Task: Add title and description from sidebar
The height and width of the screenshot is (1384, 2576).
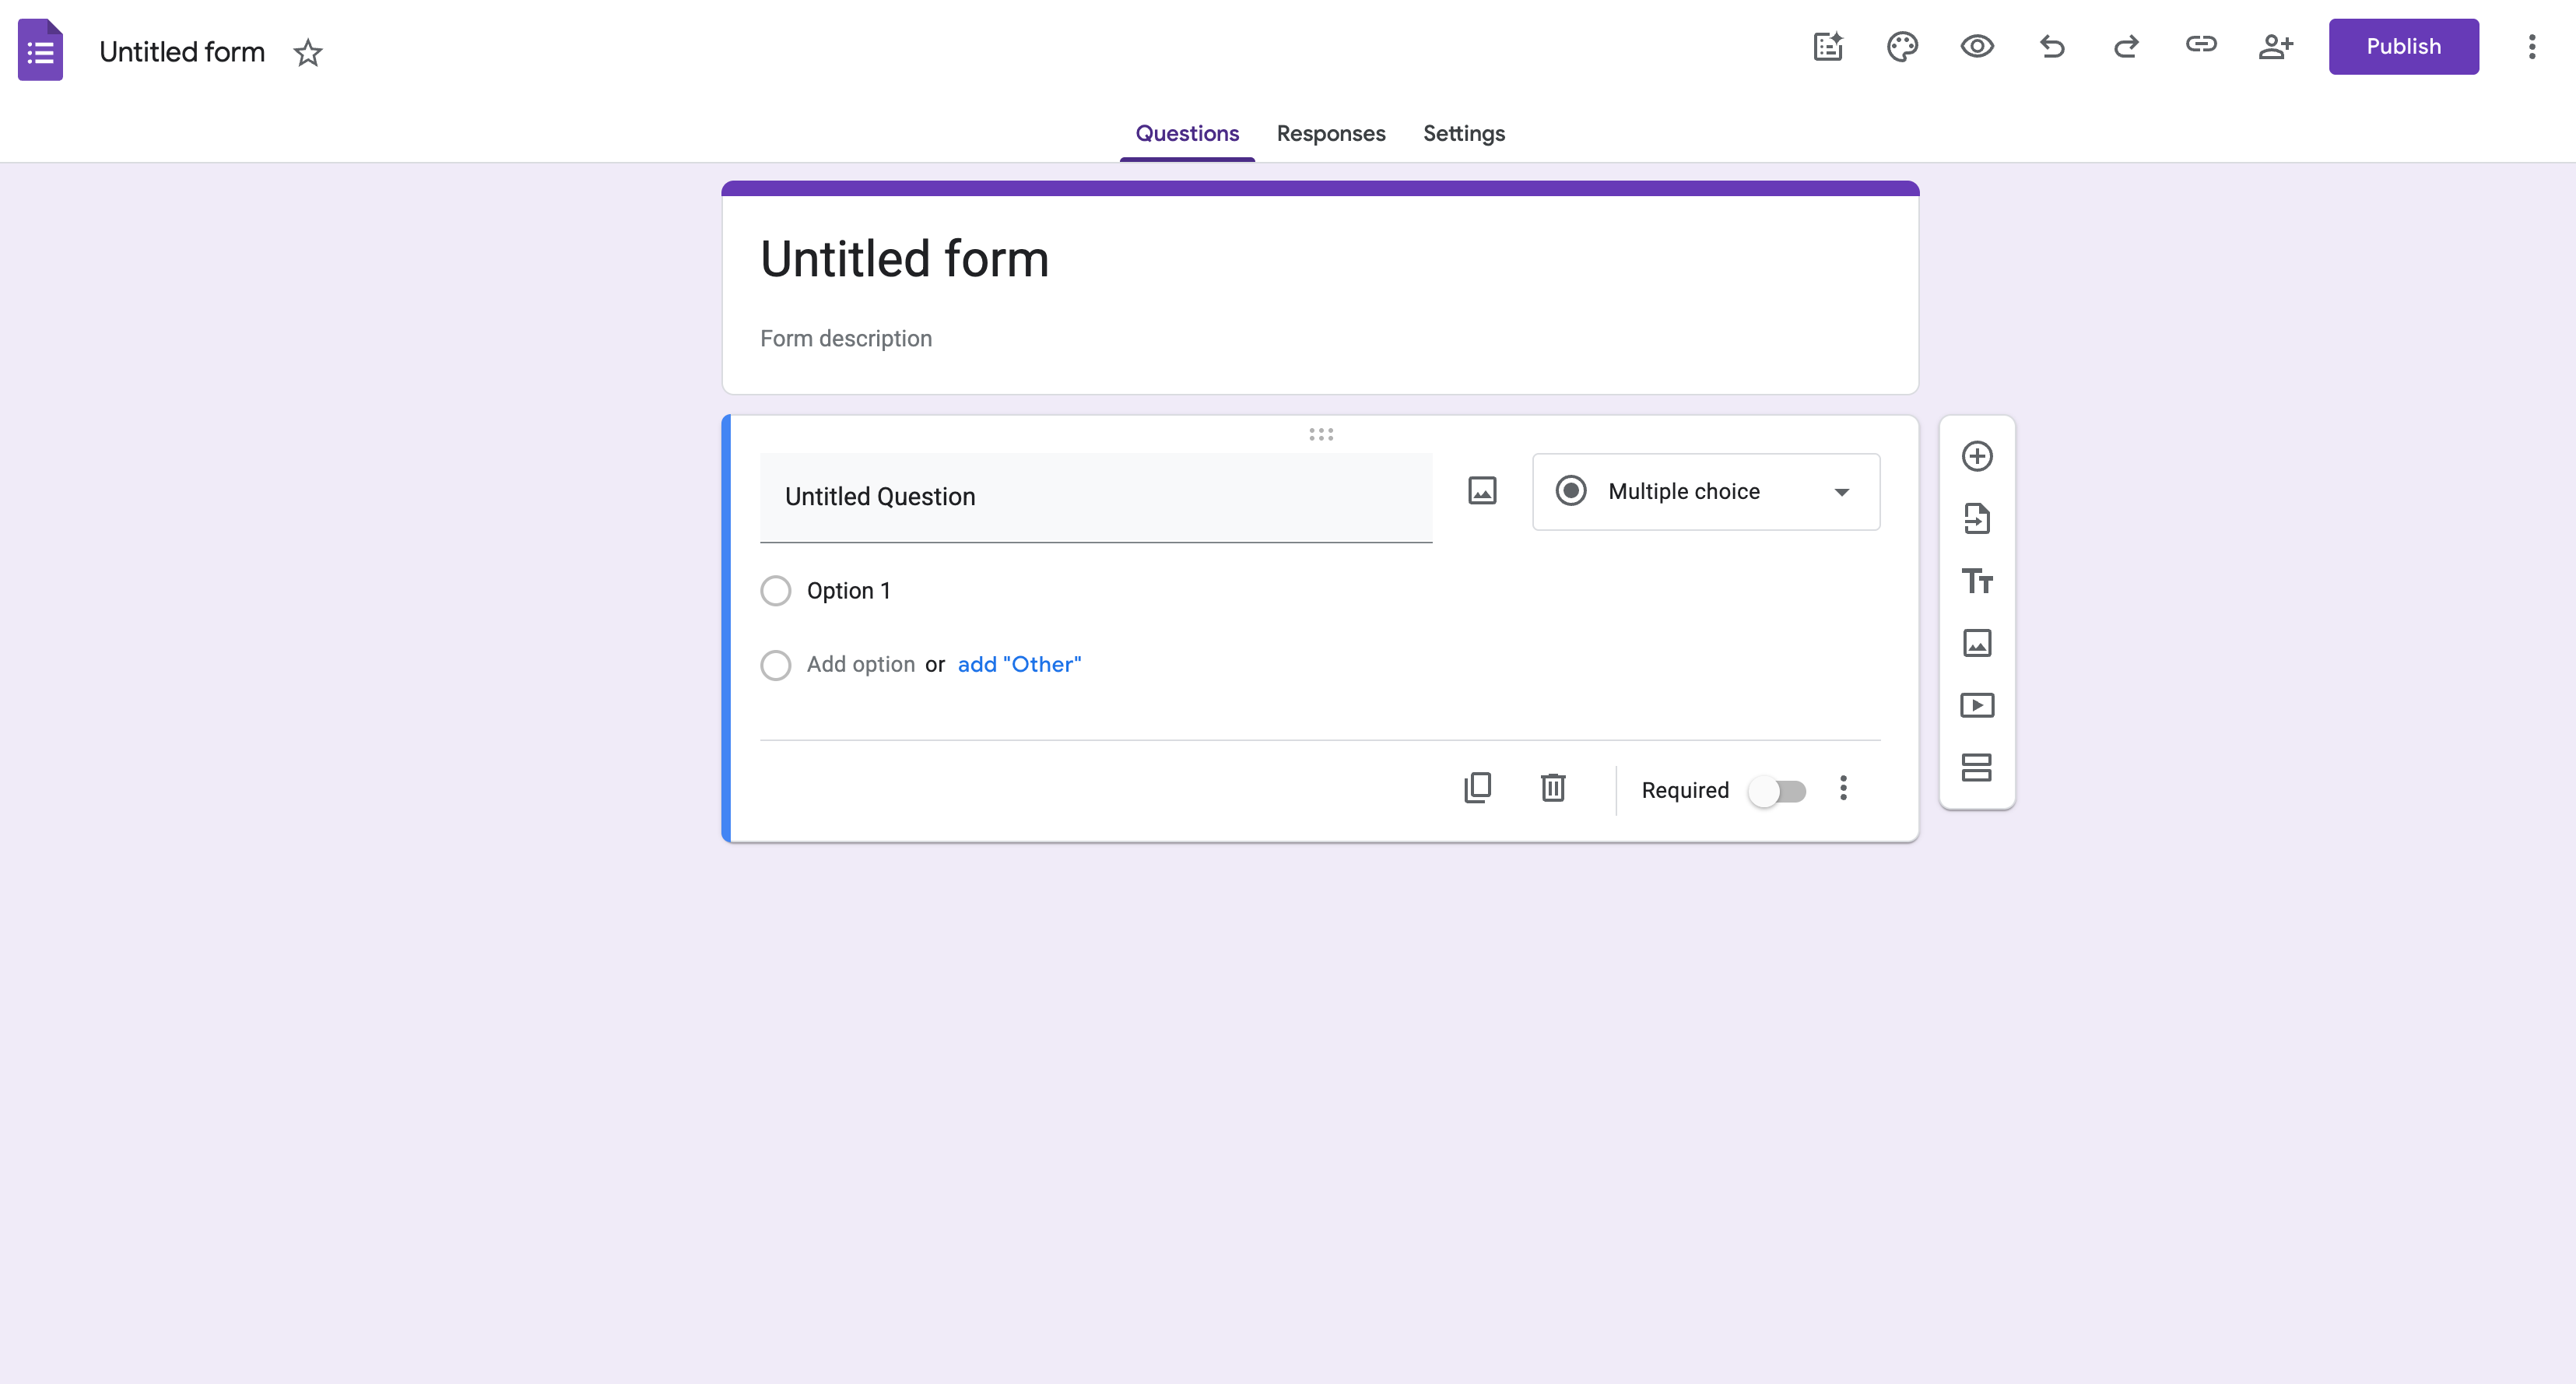Action: [1976, 581]
